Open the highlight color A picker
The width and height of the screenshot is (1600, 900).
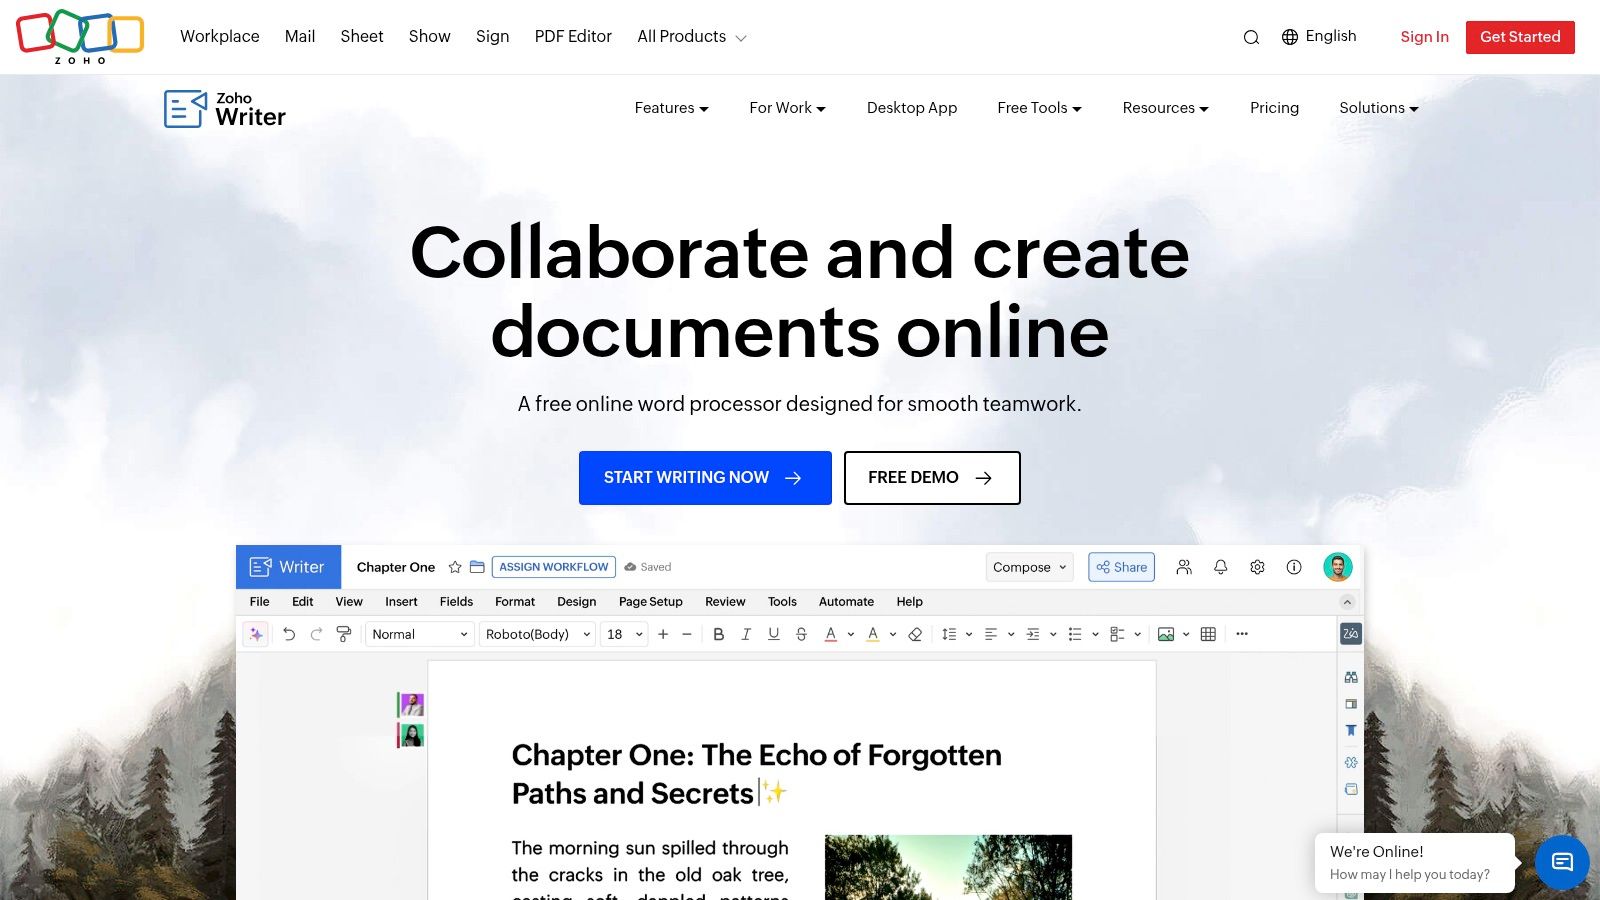[873, 634]
